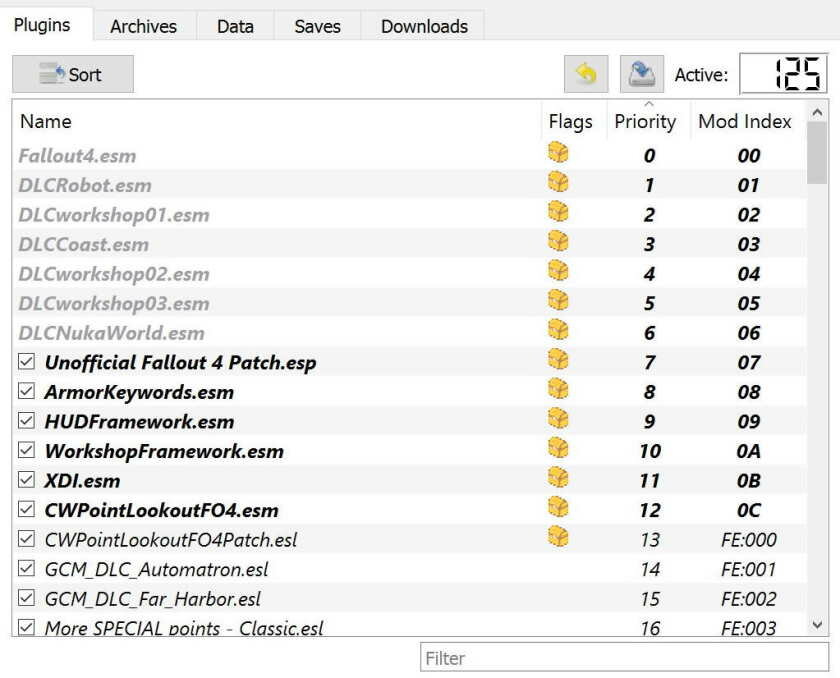840x678 pixels.
Task: Click archive flag icon for XDI.esm
Action: [x=558, y=477]
